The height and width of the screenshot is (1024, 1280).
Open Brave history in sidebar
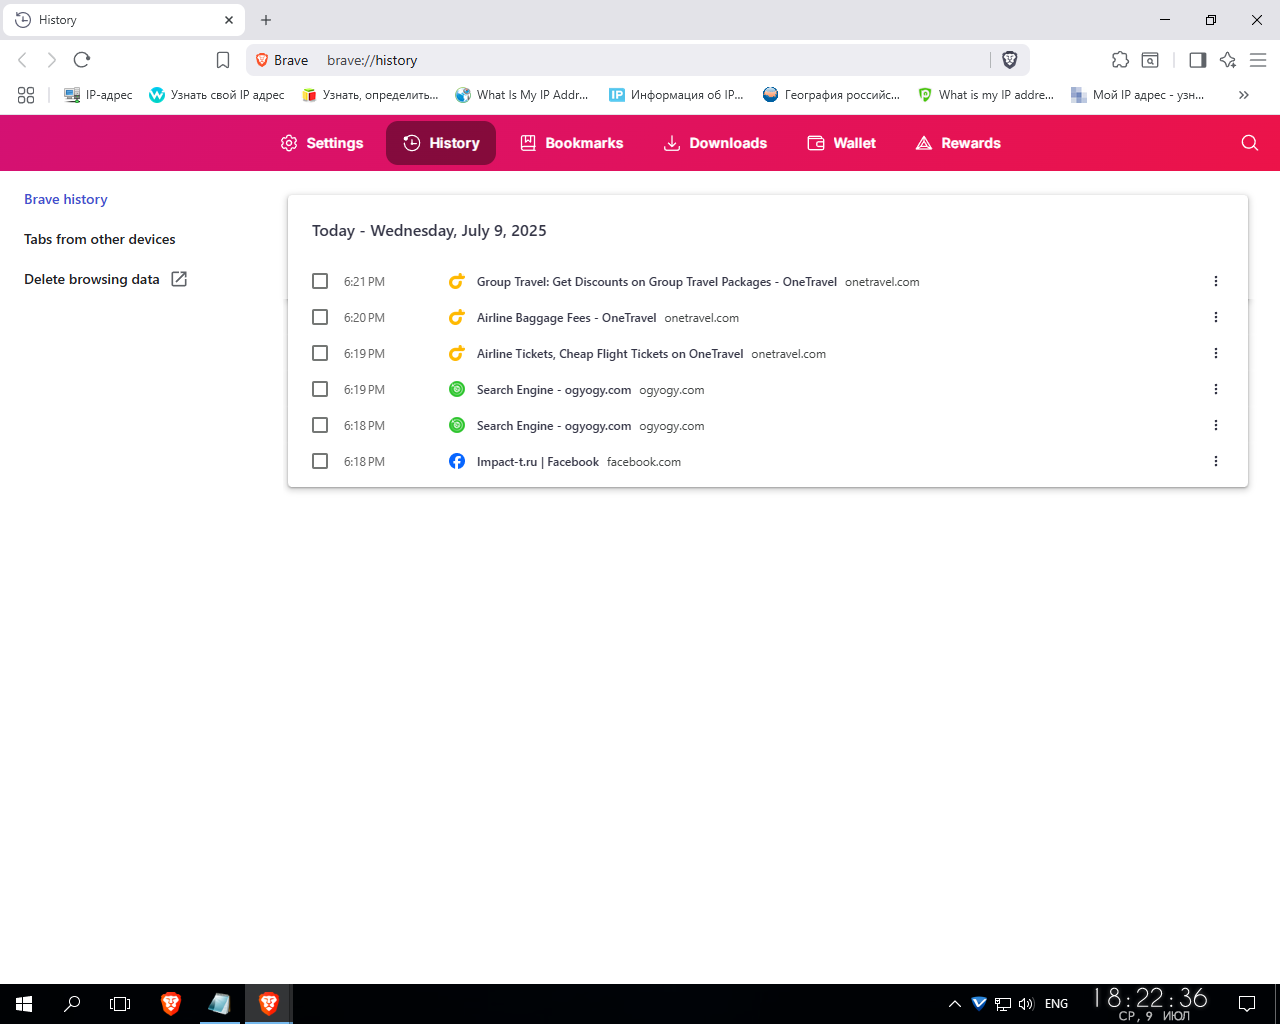pyautogui.click(x=66, y=199)
